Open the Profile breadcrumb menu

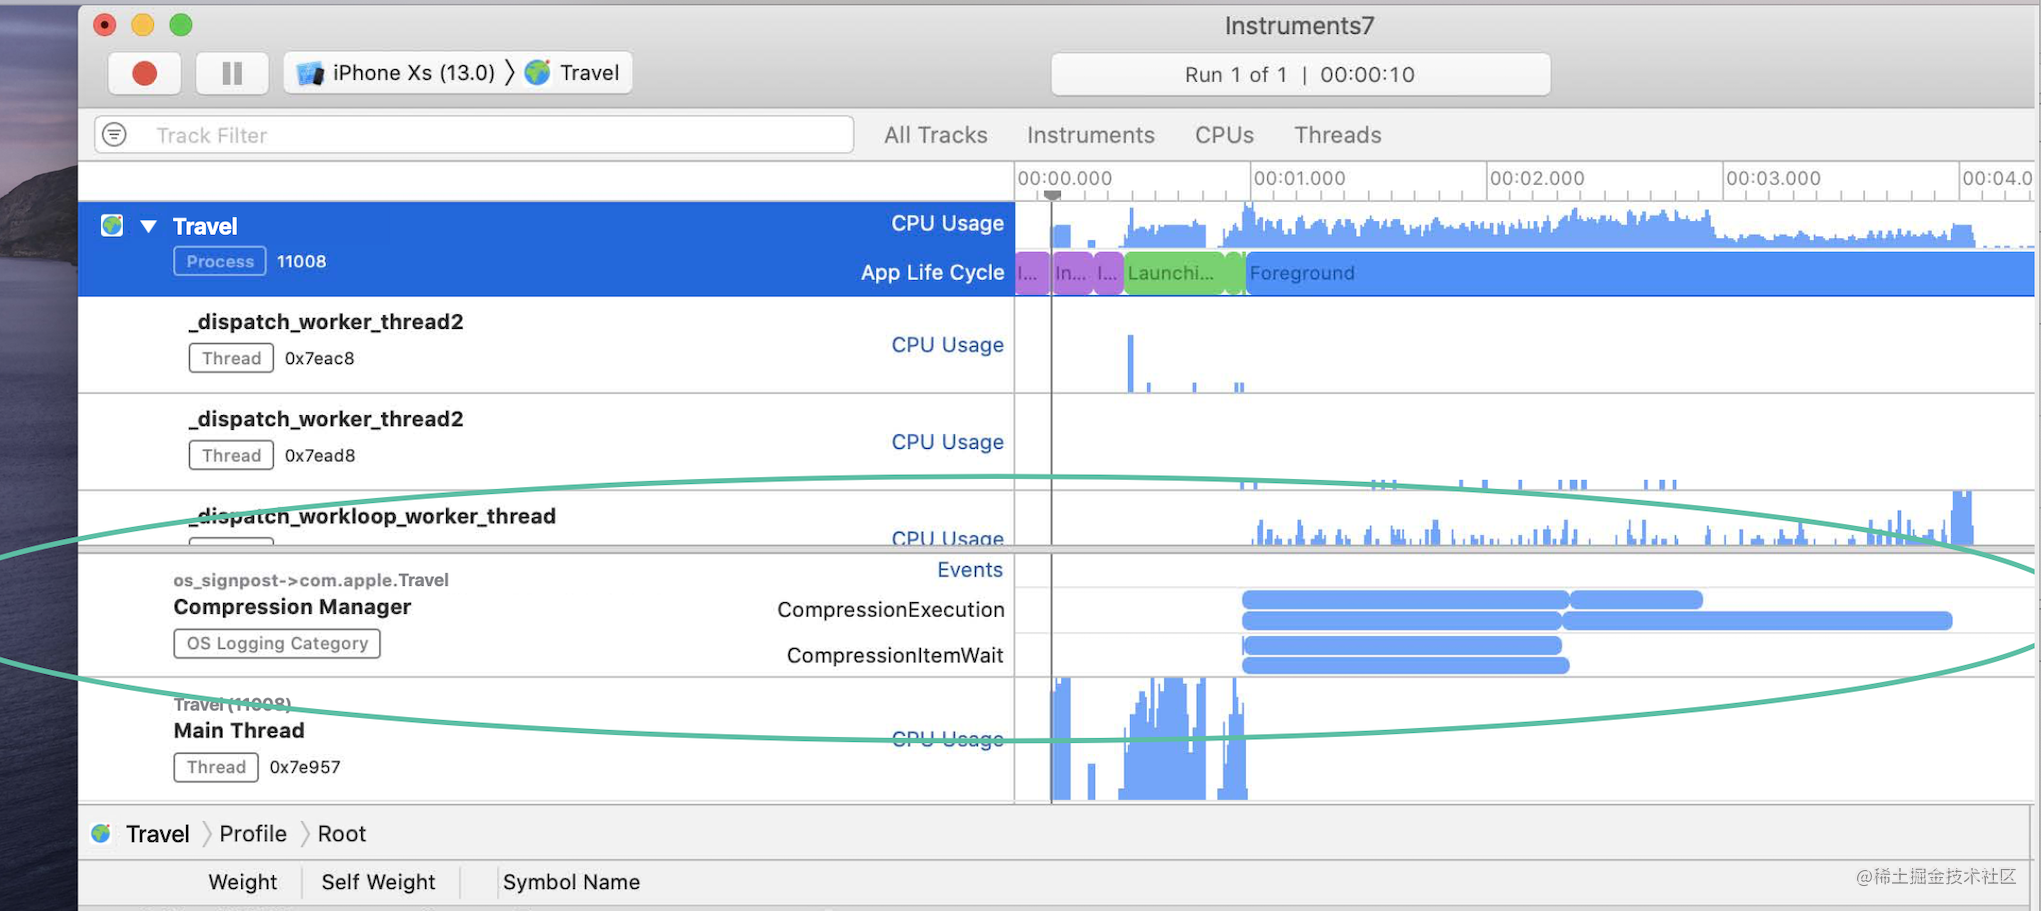(253, 834)
